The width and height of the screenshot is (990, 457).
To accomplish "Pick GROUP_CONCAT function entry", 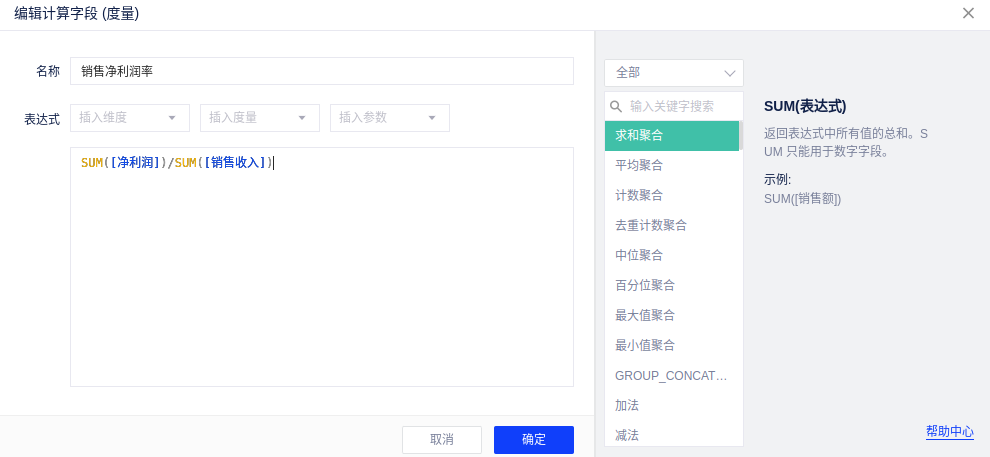I will point(671,375).
